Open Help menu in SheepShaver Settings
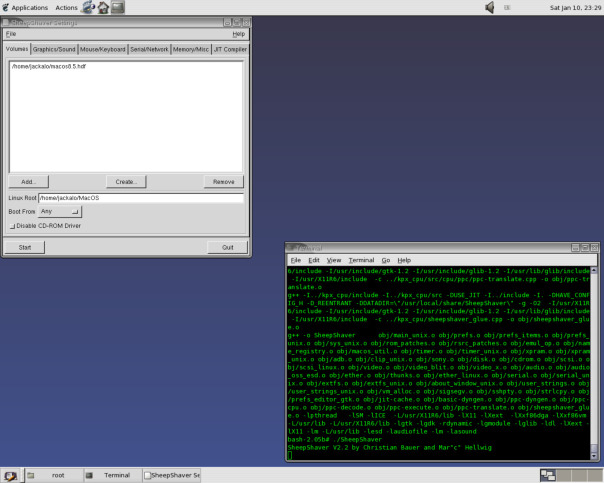The height and width of the screenshot is (483, 604). coord(238,34)
